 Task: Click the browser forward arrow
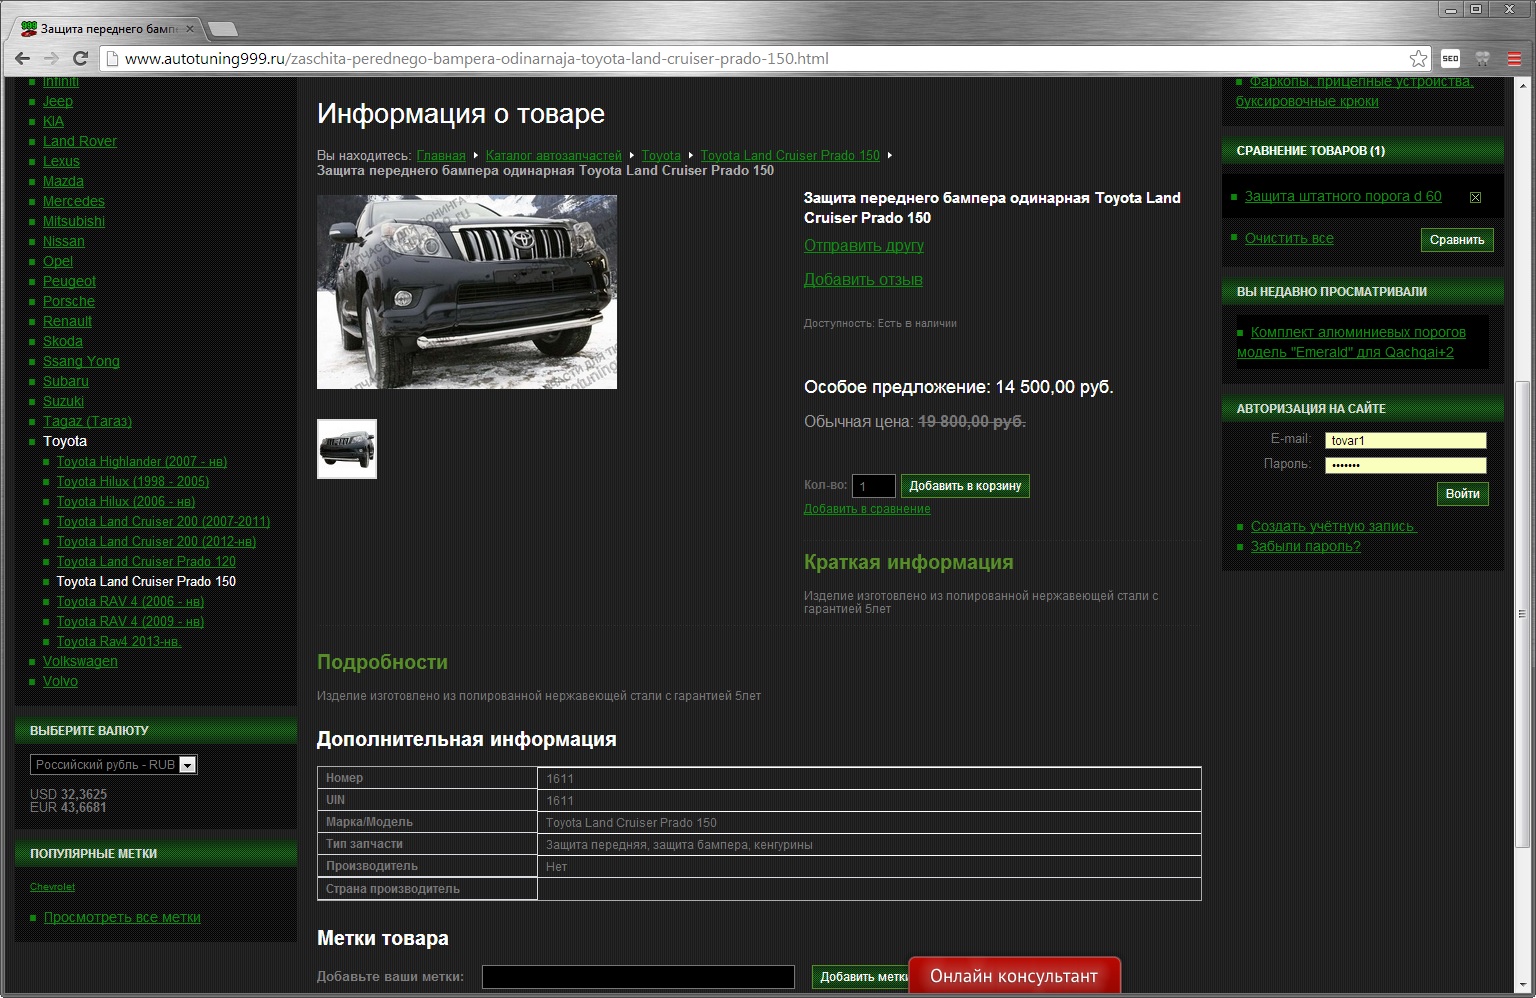pyautogui.click(x=51, y=59)
